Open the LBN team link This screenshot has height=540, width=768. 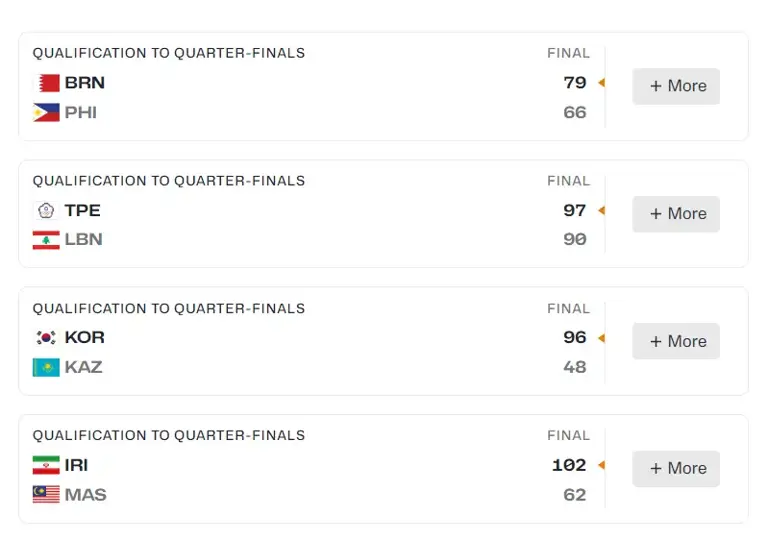pyautogui.click(x=84, y=240)
